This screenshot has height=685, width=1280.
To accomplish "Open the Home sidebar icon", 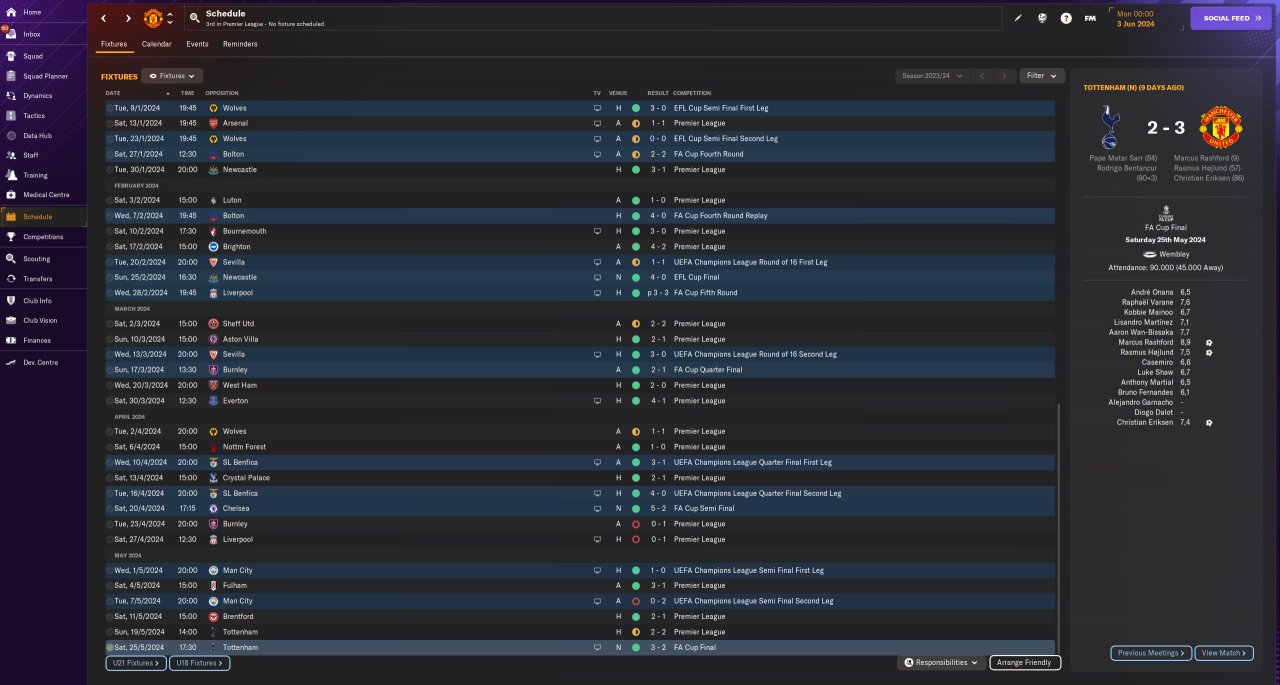I will [x=11, y=12].
